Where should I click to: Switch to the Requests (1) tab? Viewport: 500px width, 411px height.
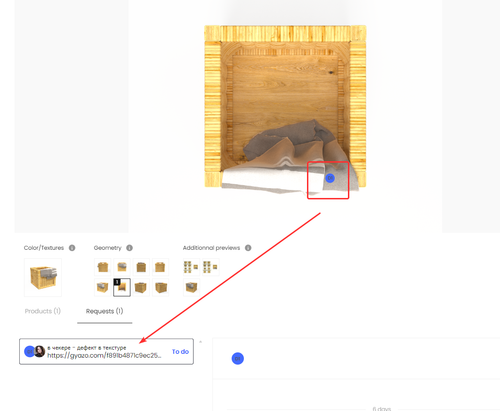coord(104,311)
